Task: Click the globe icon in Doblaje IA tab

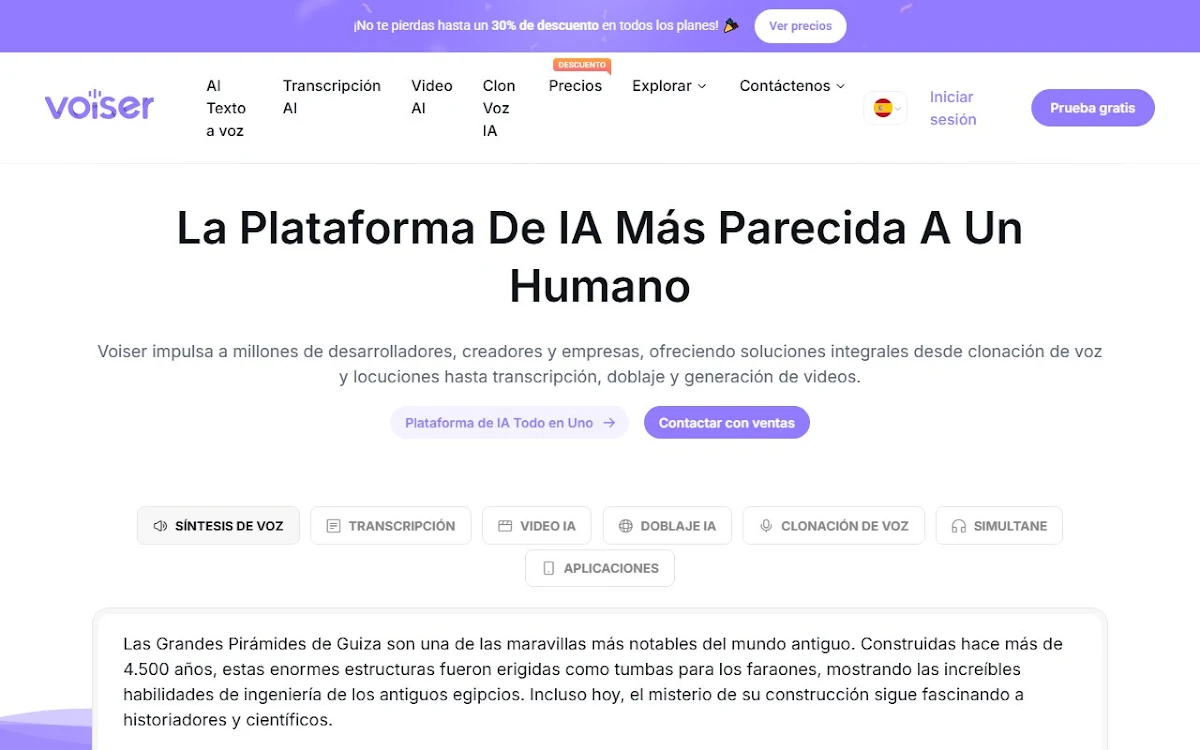Action: [x=626, y=526]
